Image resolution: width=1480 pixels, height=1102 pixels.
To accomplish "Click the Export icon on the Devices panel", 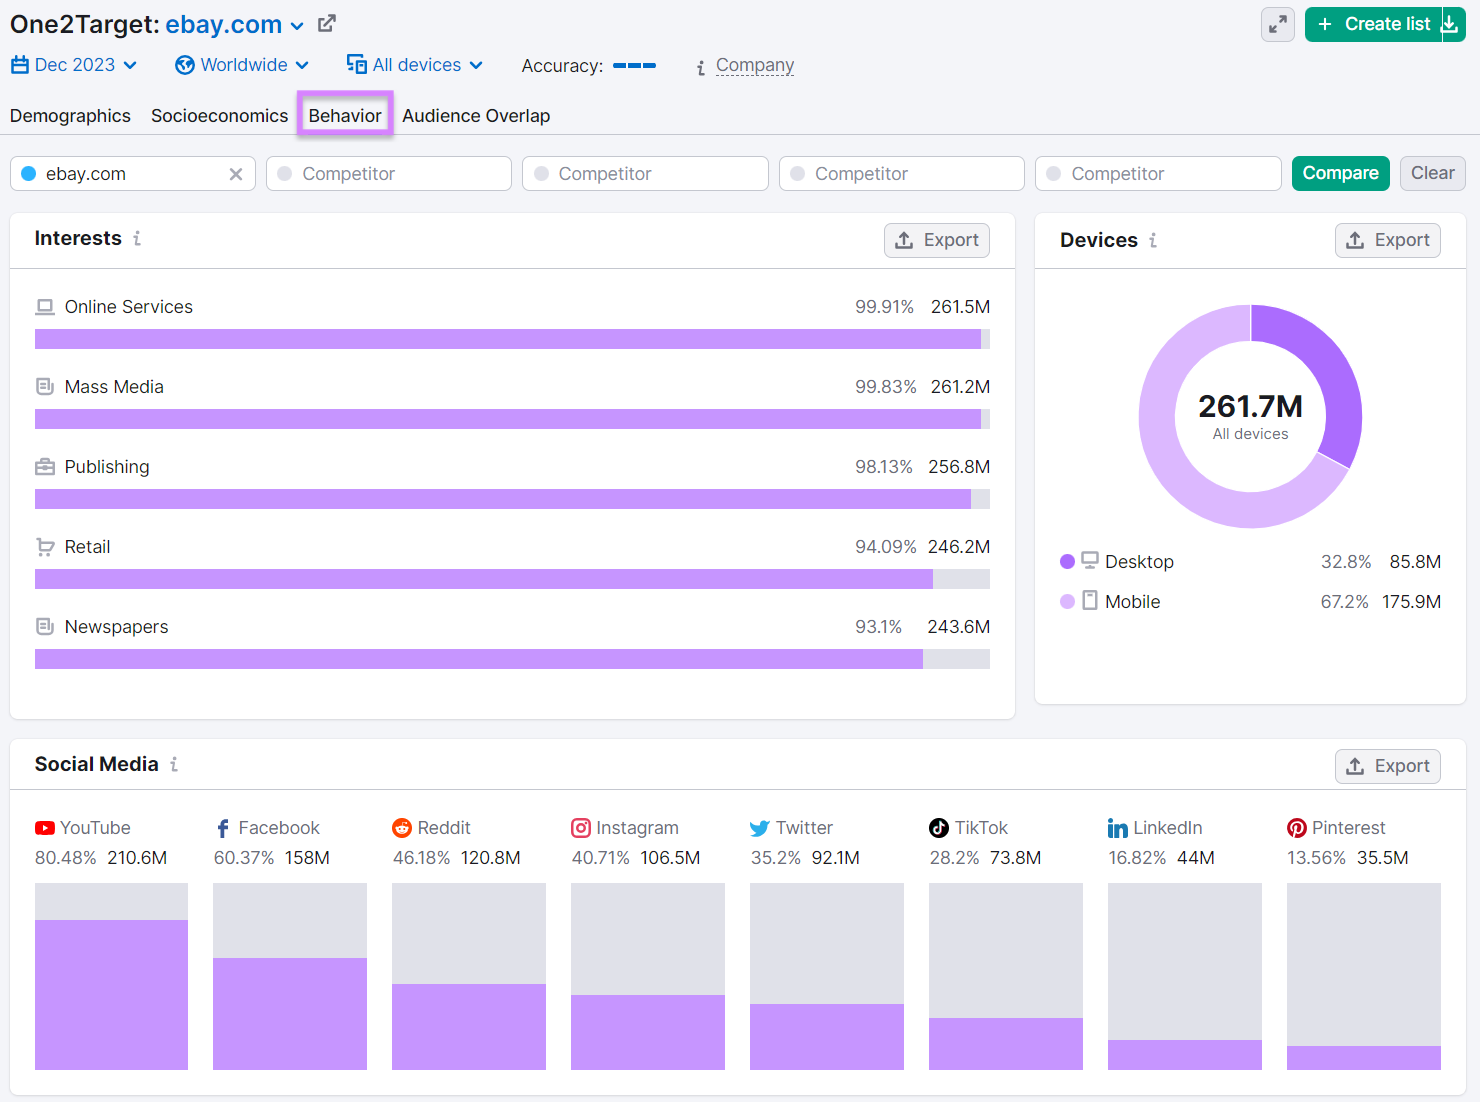I will (1356, 240).
